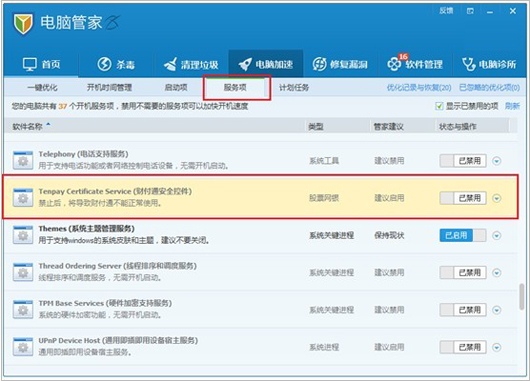This screenshot has height=381, width=530.
Task: Enable the Tenpay Certificate Service switch
Action: click(463, 198)
